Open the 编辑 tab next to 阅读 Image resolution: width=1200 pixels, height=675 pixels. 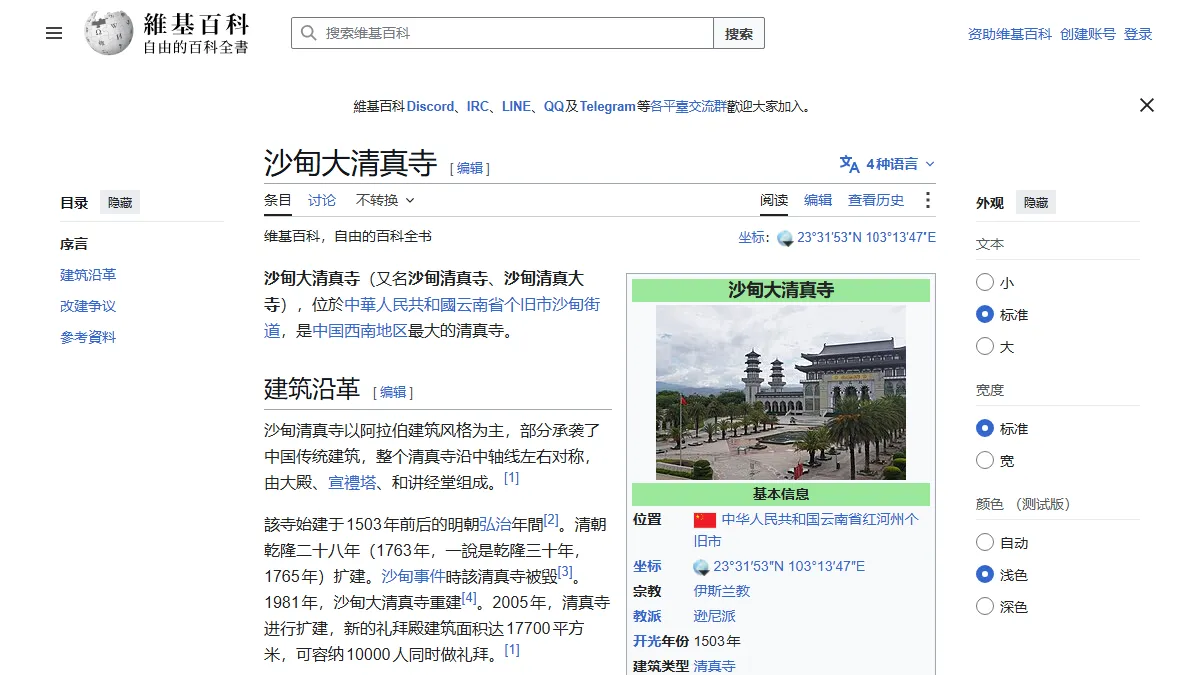click(818, 200)
